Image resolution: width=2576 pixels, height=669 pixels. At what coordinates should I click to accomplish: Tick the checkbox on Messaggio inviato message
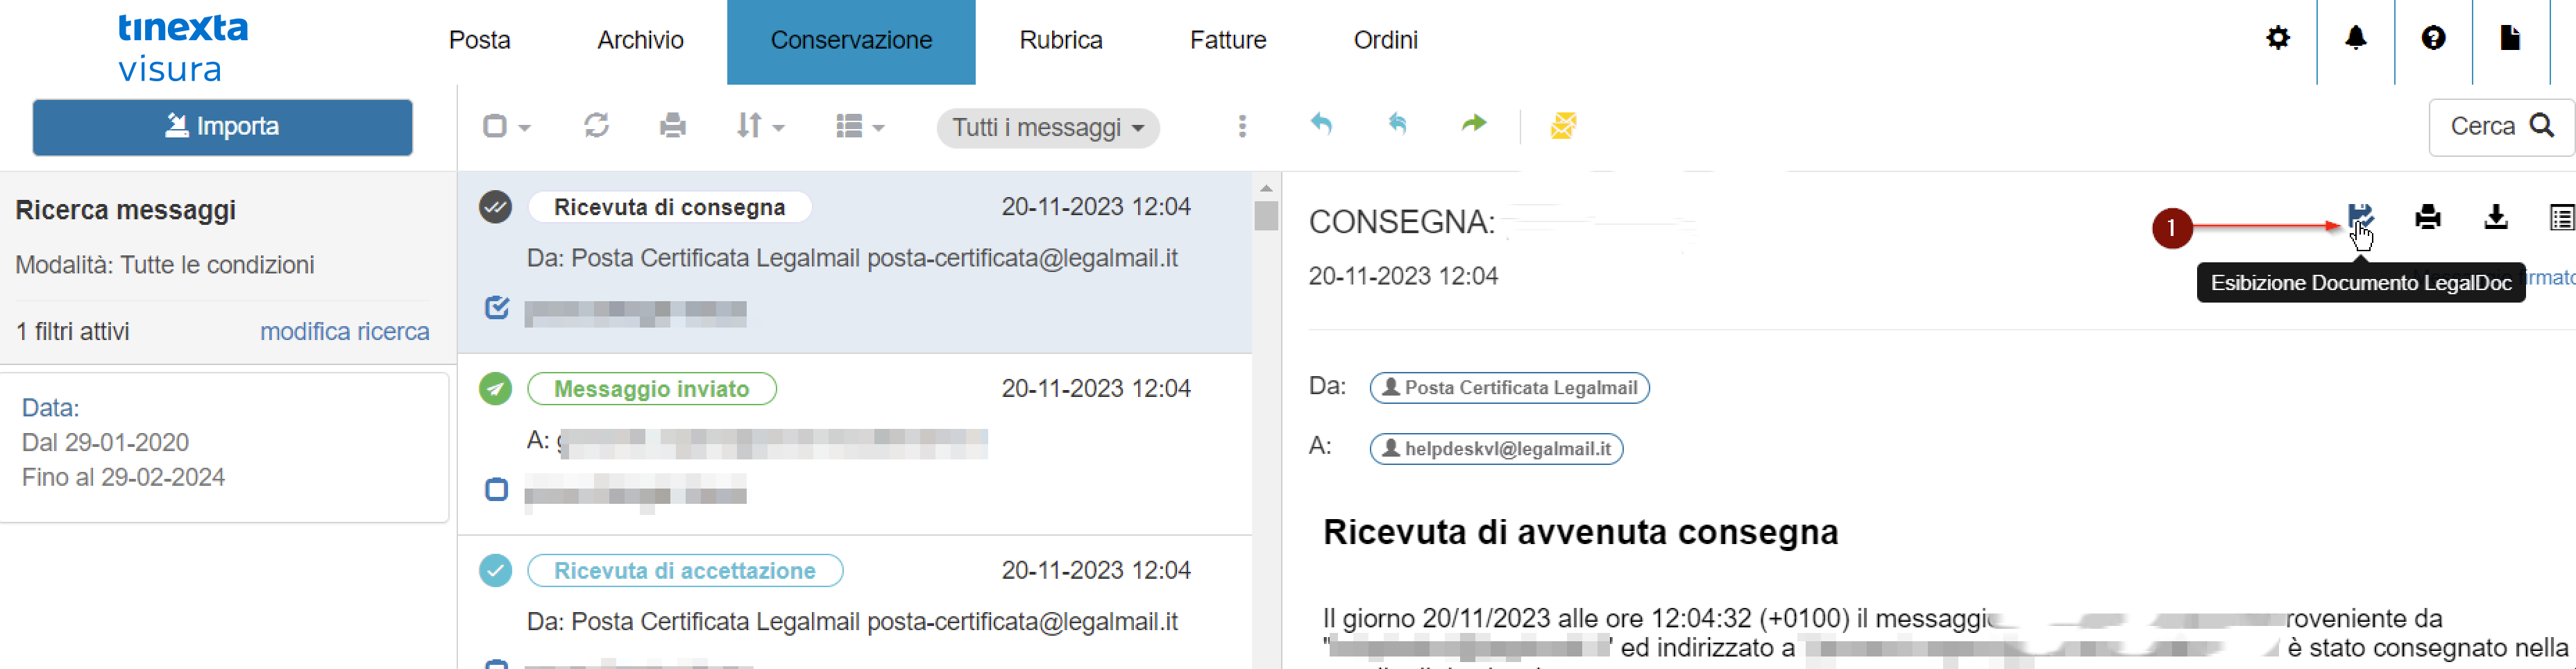click(x=496, y=490)
